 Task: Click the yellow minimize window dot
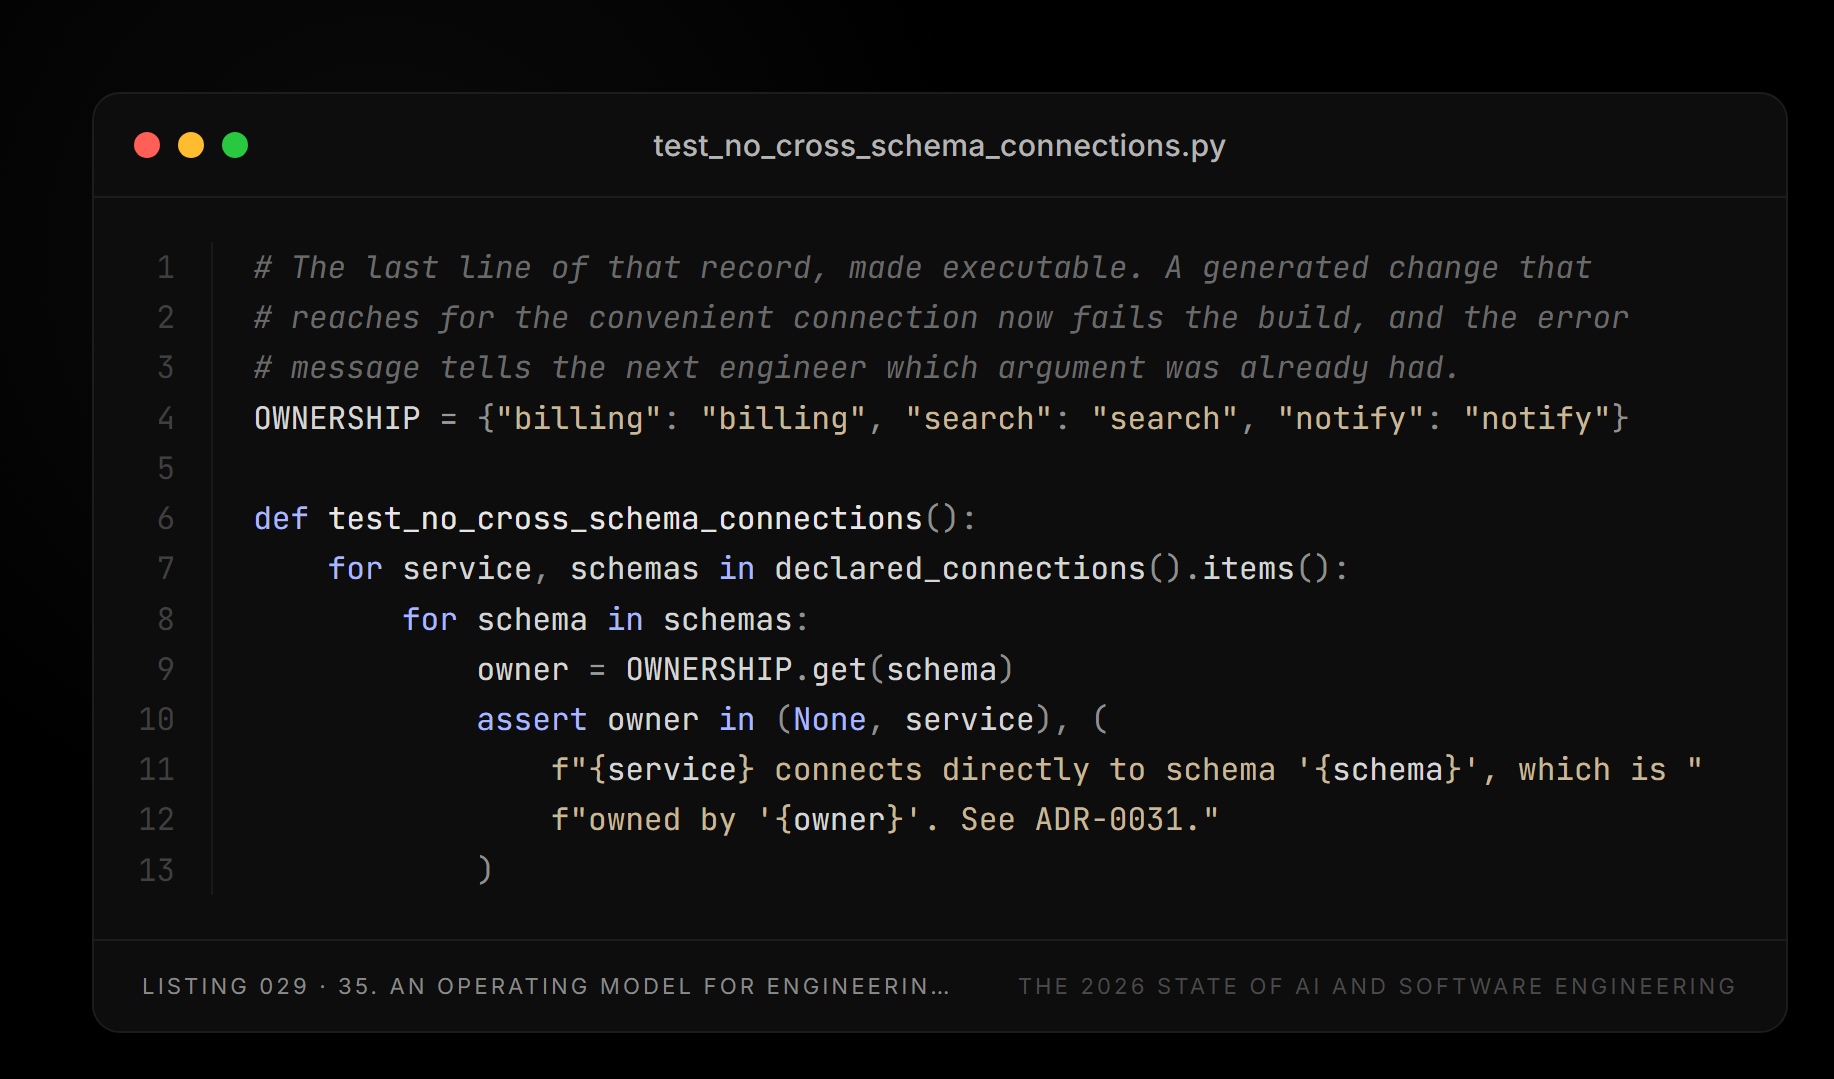tap(191, 145)
